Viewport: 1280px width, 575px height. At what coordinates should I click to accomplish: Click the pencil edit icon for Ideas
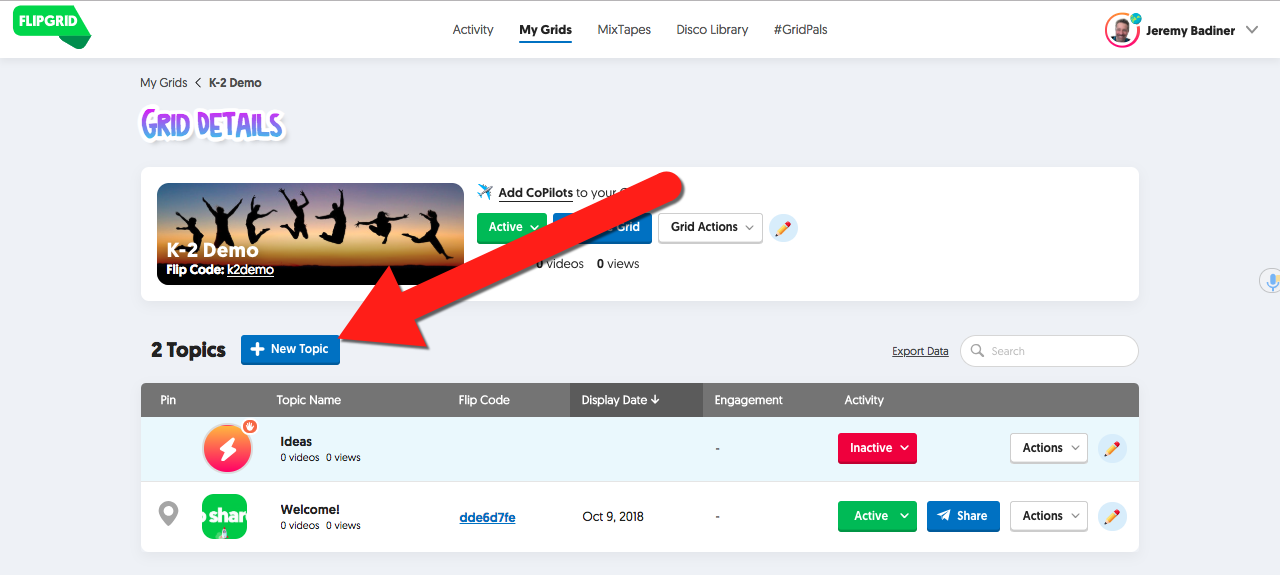tap(1112, 449)
